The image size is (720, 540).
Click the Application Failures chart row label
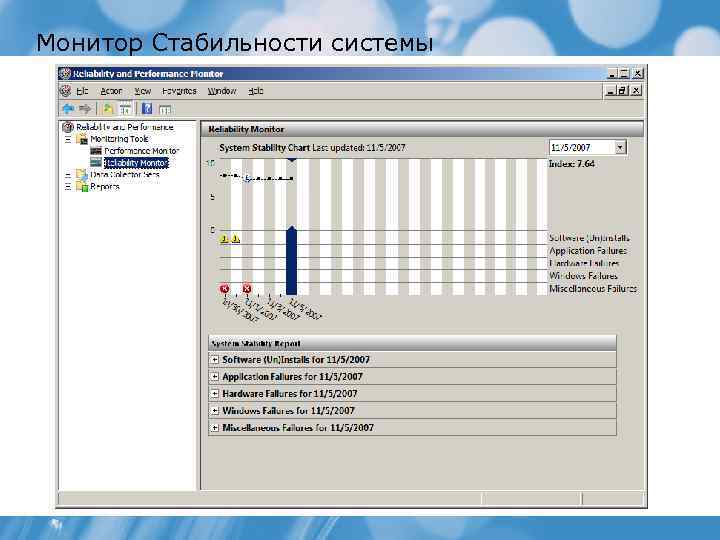pos(588,251)
